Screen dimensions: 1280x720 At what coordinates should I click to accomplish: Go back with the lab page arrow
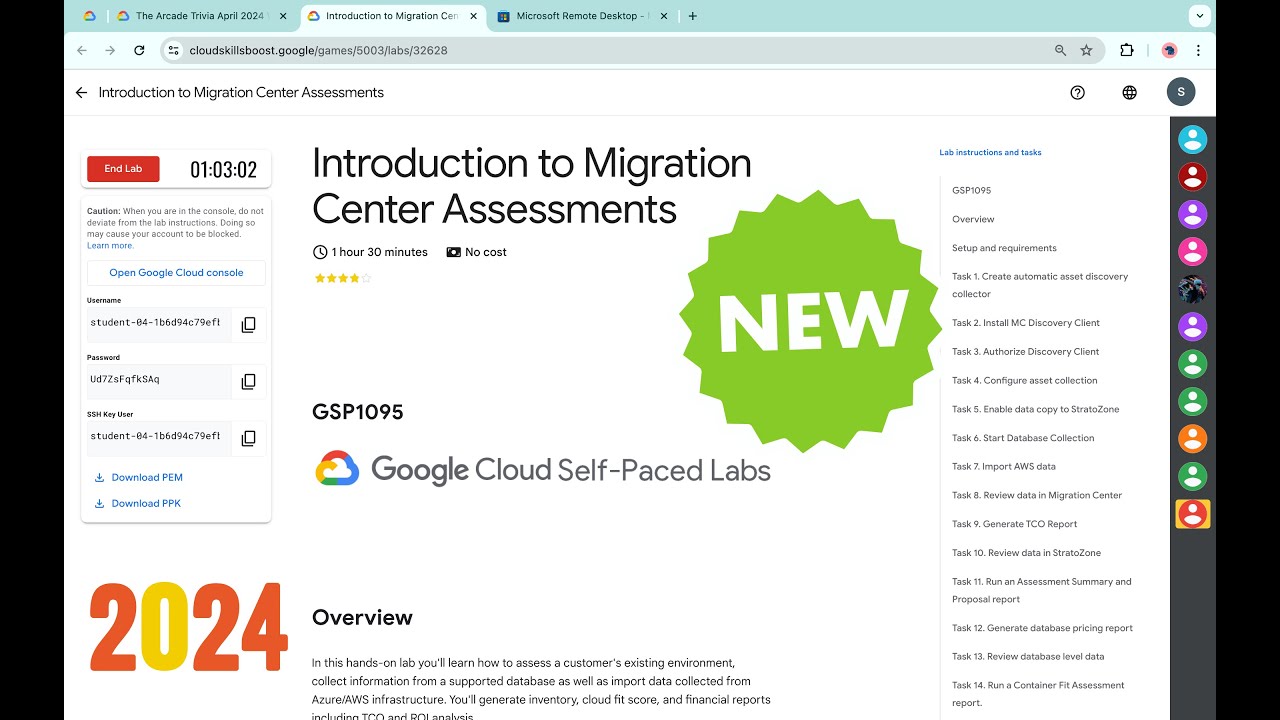pyautogui.click(x=81, y=92)
